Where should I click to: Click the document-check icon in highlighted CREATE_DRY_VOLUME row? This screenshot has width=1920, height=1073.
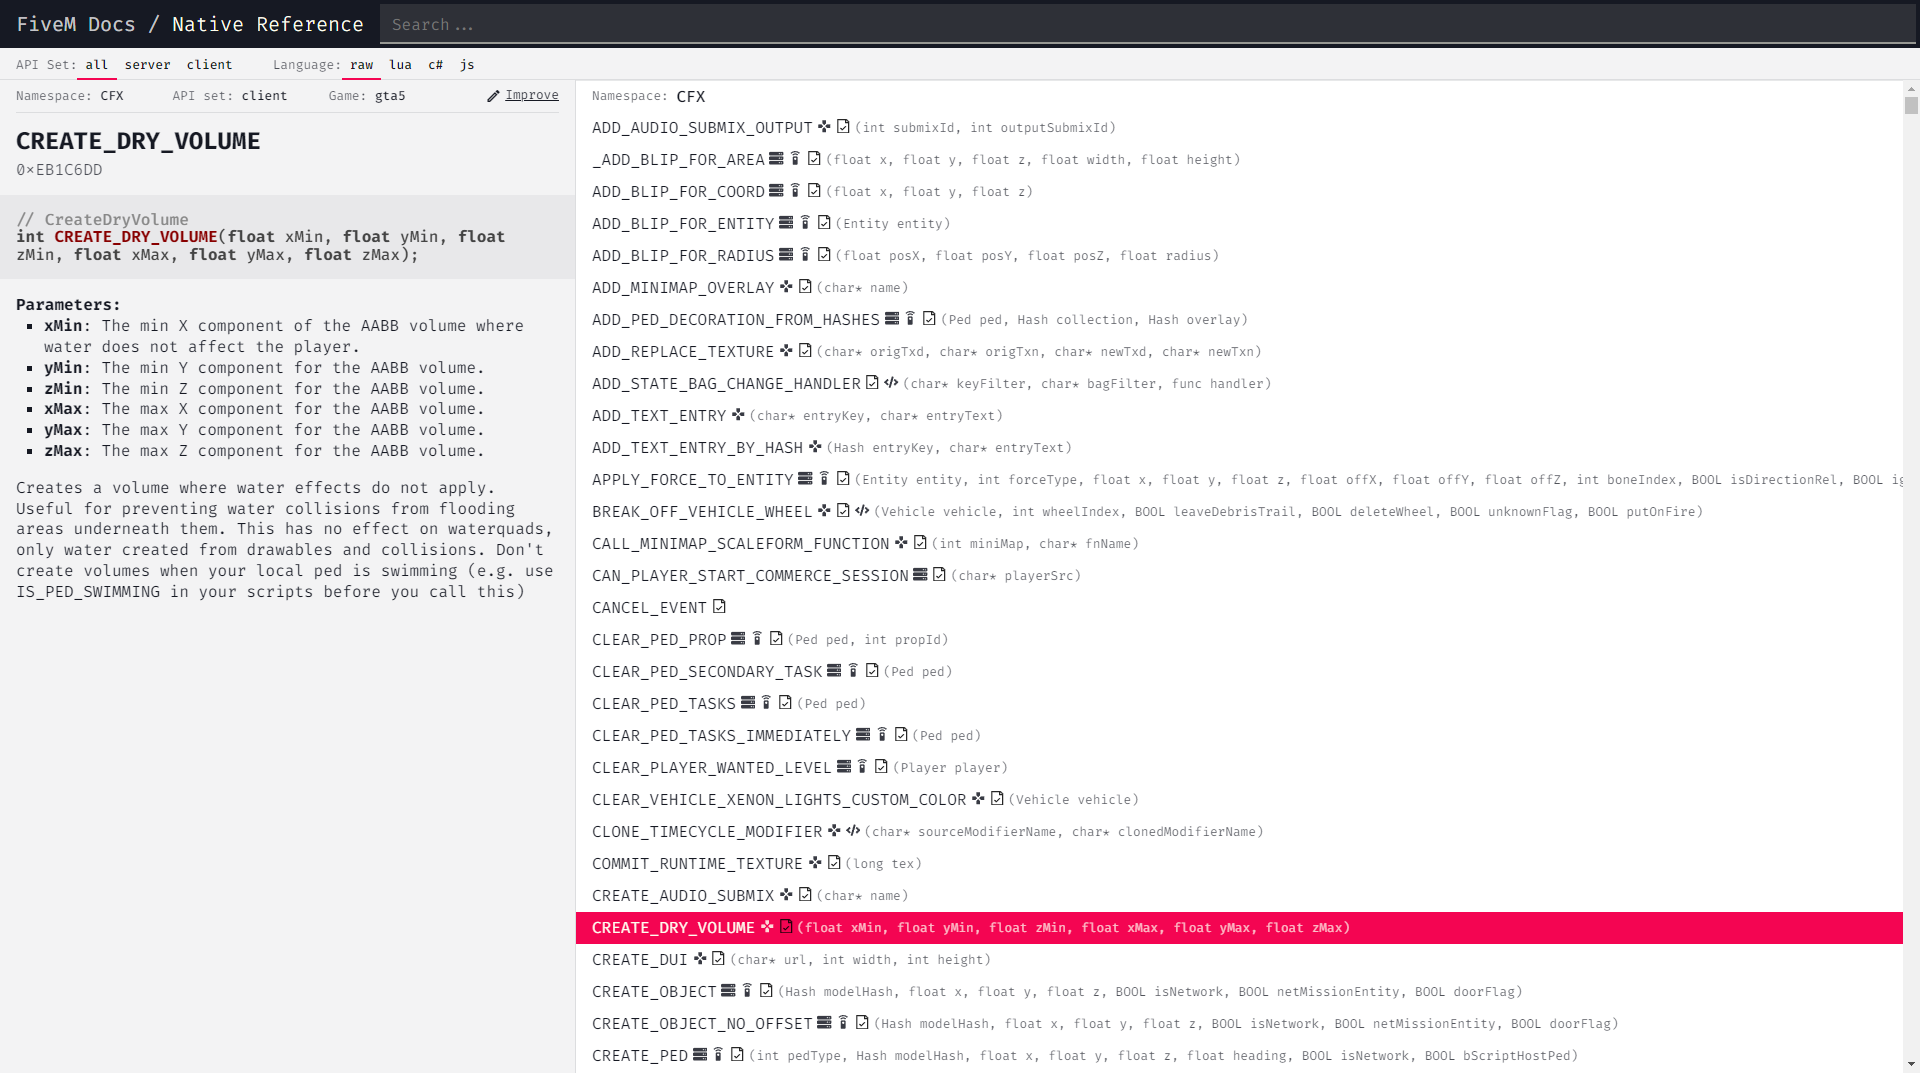coord(786,927)
